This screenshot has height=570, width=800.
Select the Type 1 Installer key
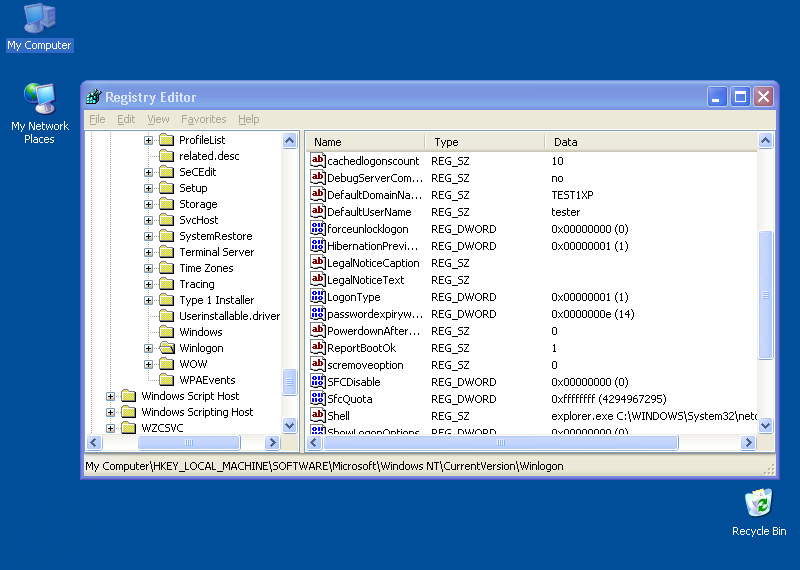(216, 300)
